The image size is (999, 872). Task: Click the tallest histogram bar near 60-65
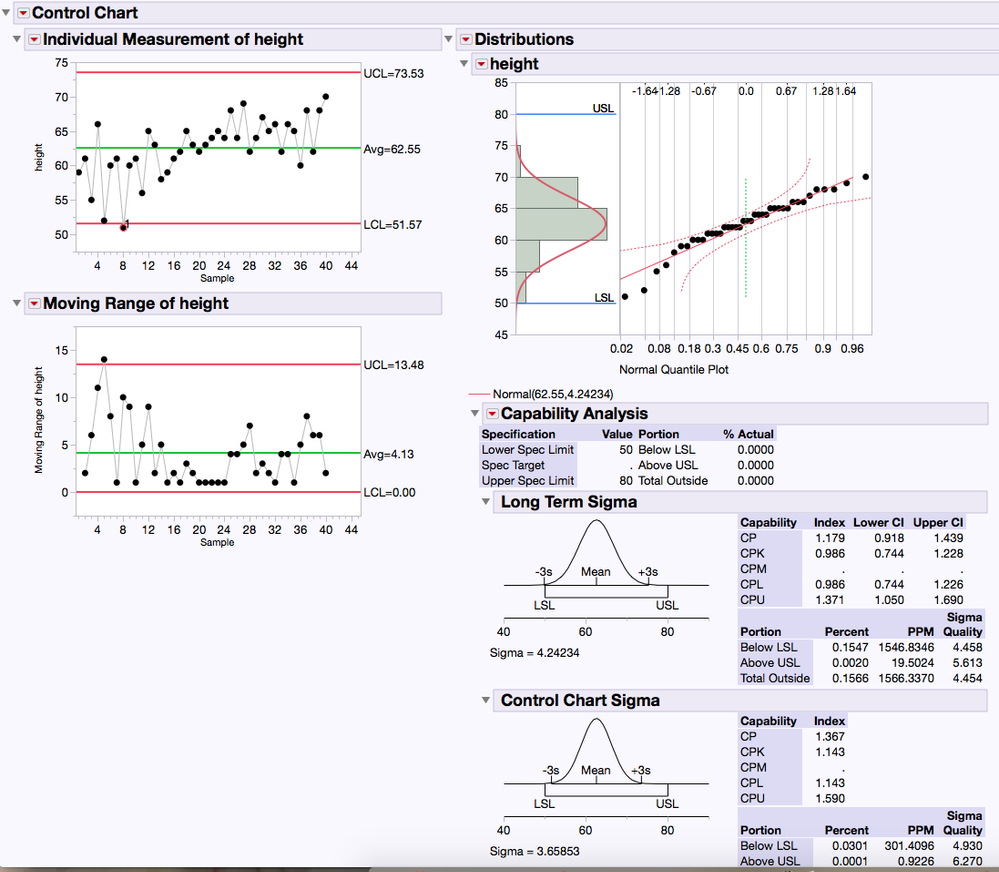point(561,224)
